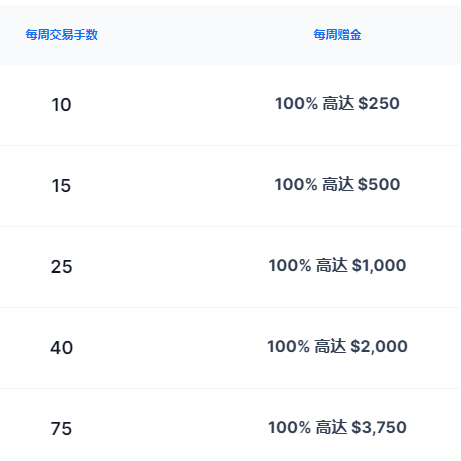Click the 100% 高达 $2,000 bonus text

[337, 346]
